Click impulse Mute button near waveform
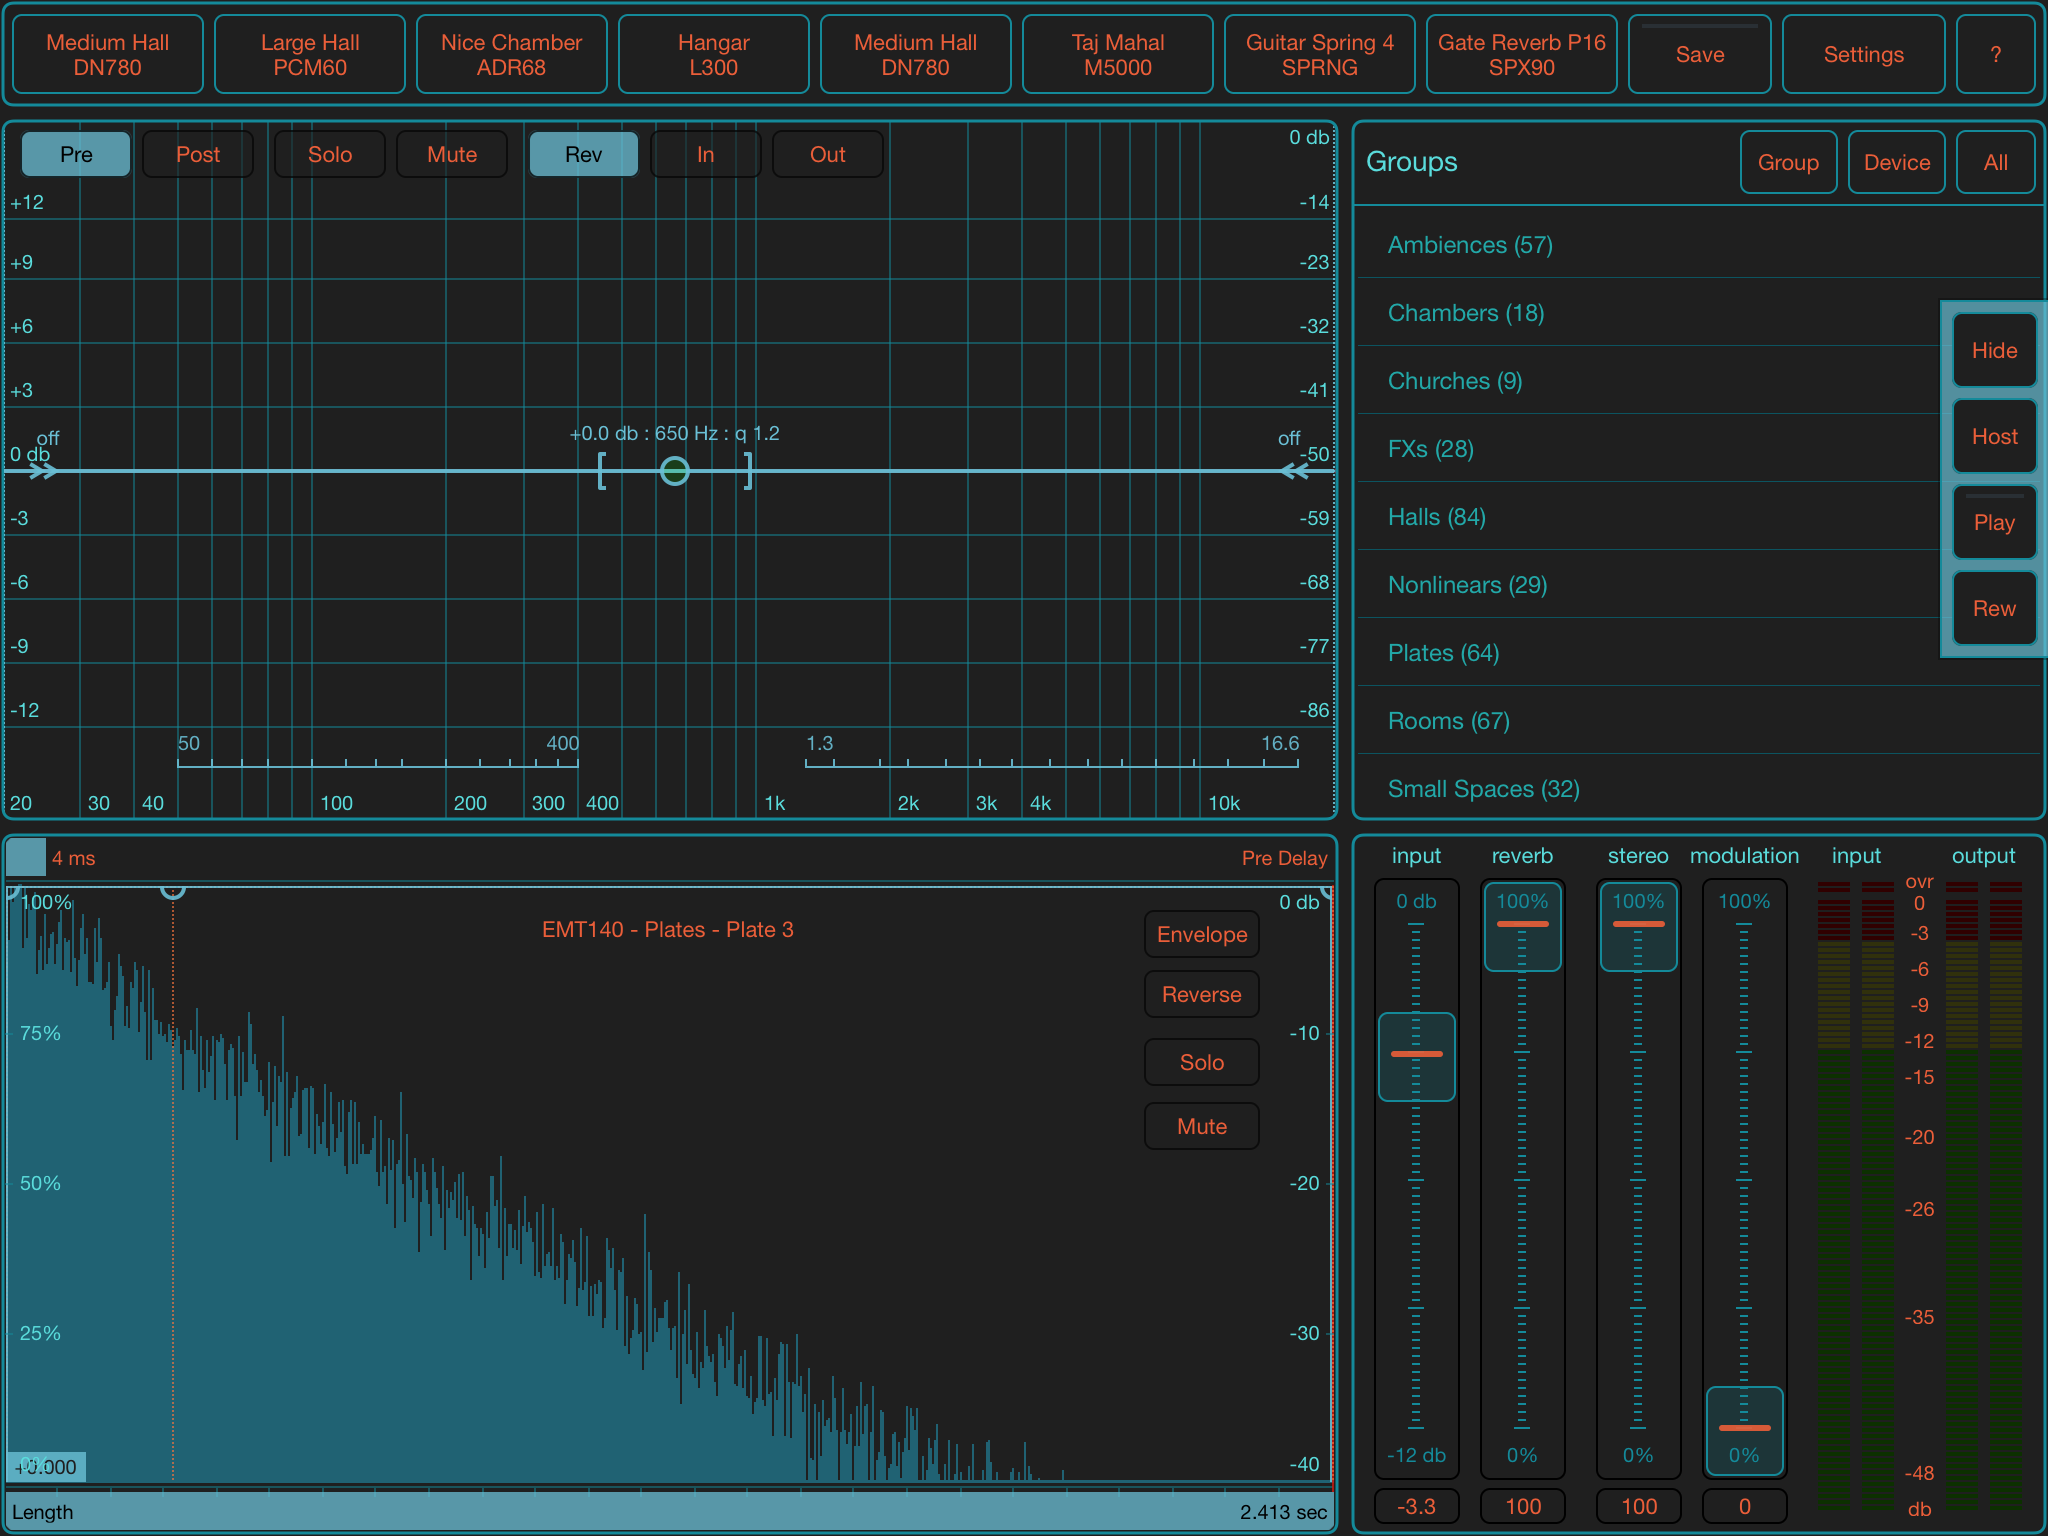This screenshot has height=1536, width=2048. [1202, 1126]
